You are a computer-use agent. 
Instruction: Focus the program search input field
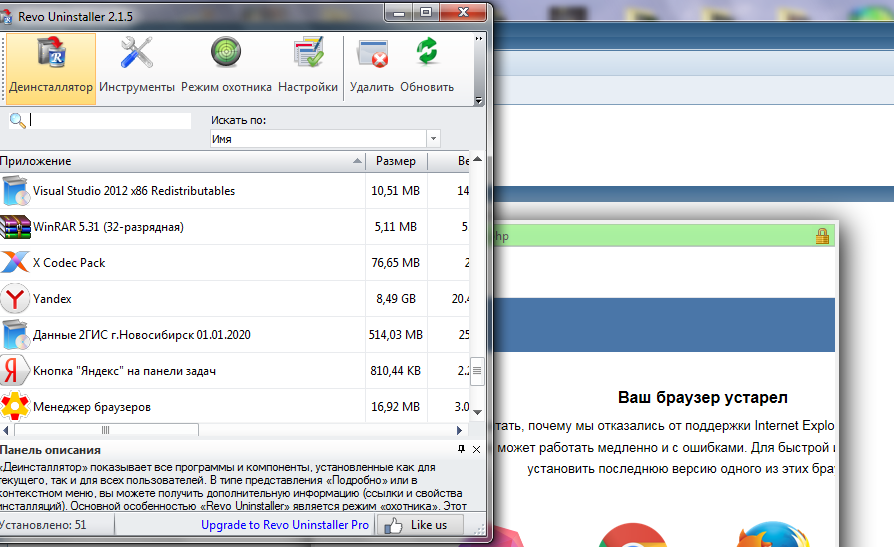[x=110, y=120]
